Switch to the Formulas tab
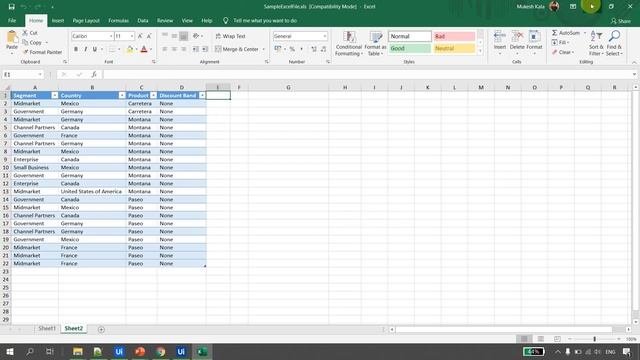This screenshot has width=640, height=360. (118, 20)
